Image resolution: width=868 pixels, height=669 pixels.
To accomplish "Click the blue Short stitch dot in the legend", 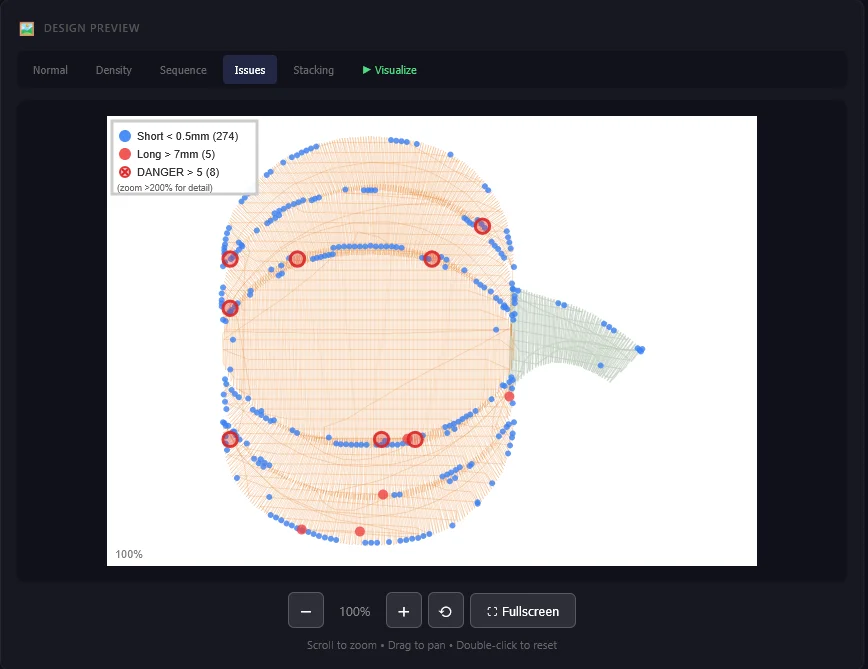I will (124, 136).
